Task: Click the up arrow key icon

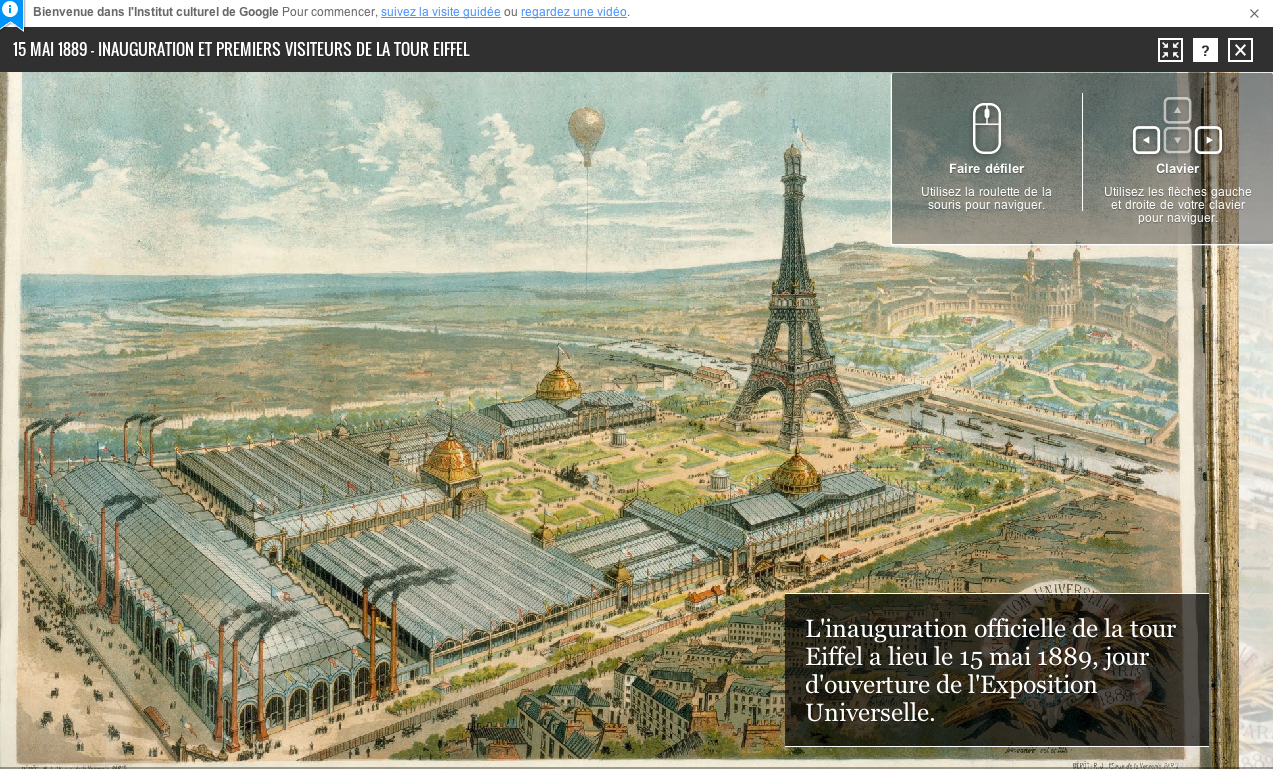Action: click(x=1178, y=110)
